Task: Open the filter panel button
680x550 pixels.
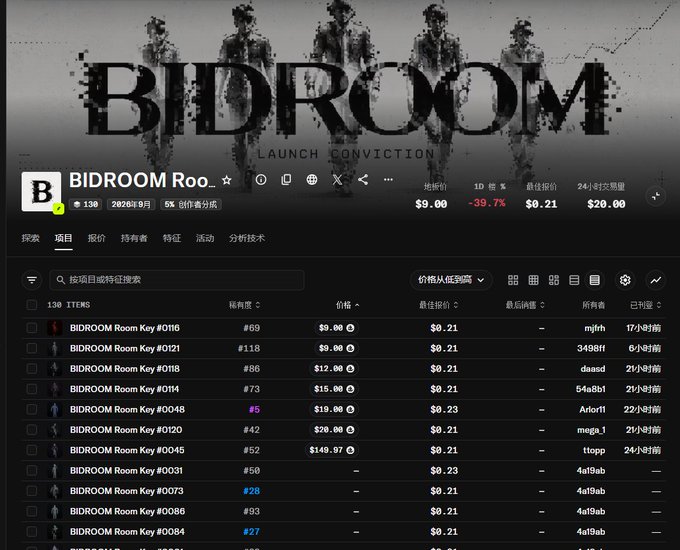Action: (32, 280)
